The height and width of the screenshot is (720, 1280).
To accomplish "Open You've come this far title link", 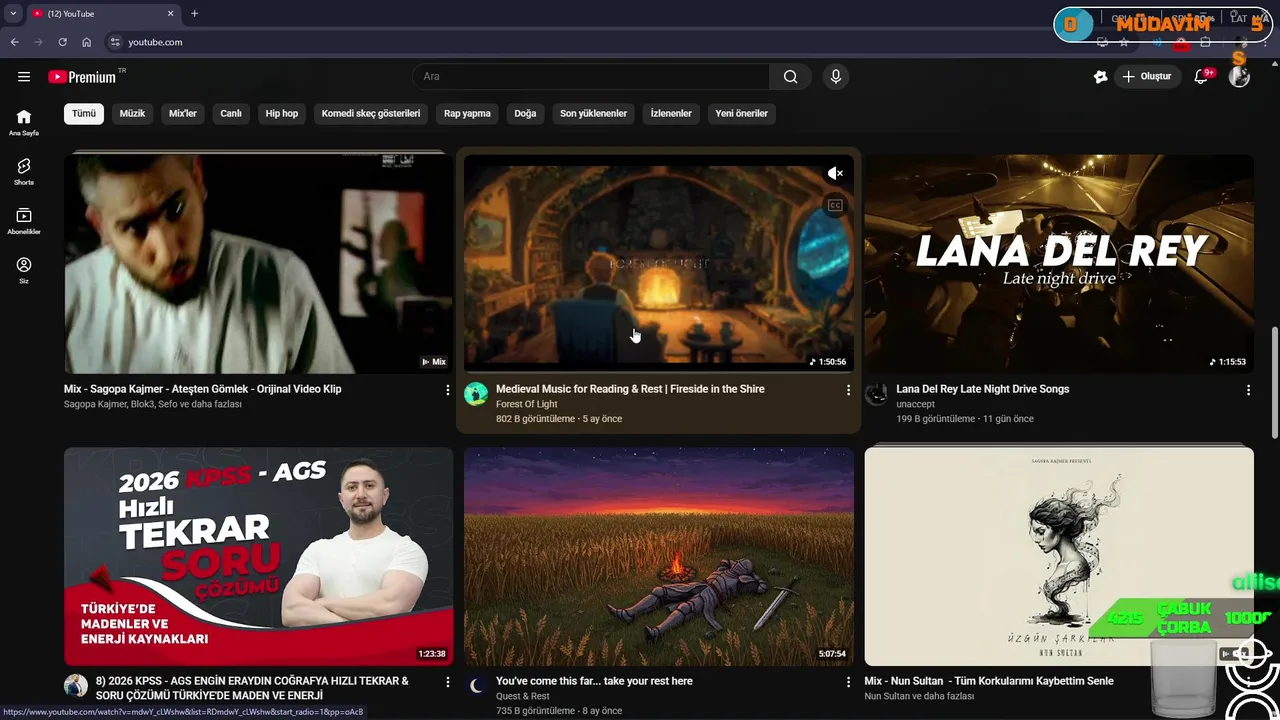I will [x=594, y=681].
